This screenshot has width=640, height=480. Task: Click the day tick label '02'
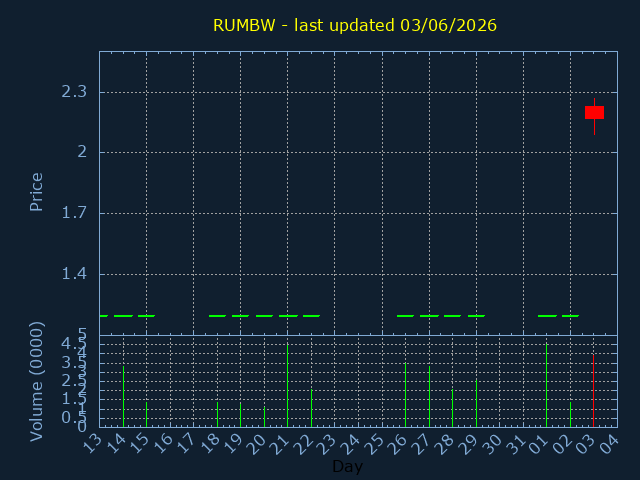(x=563, y=443)
